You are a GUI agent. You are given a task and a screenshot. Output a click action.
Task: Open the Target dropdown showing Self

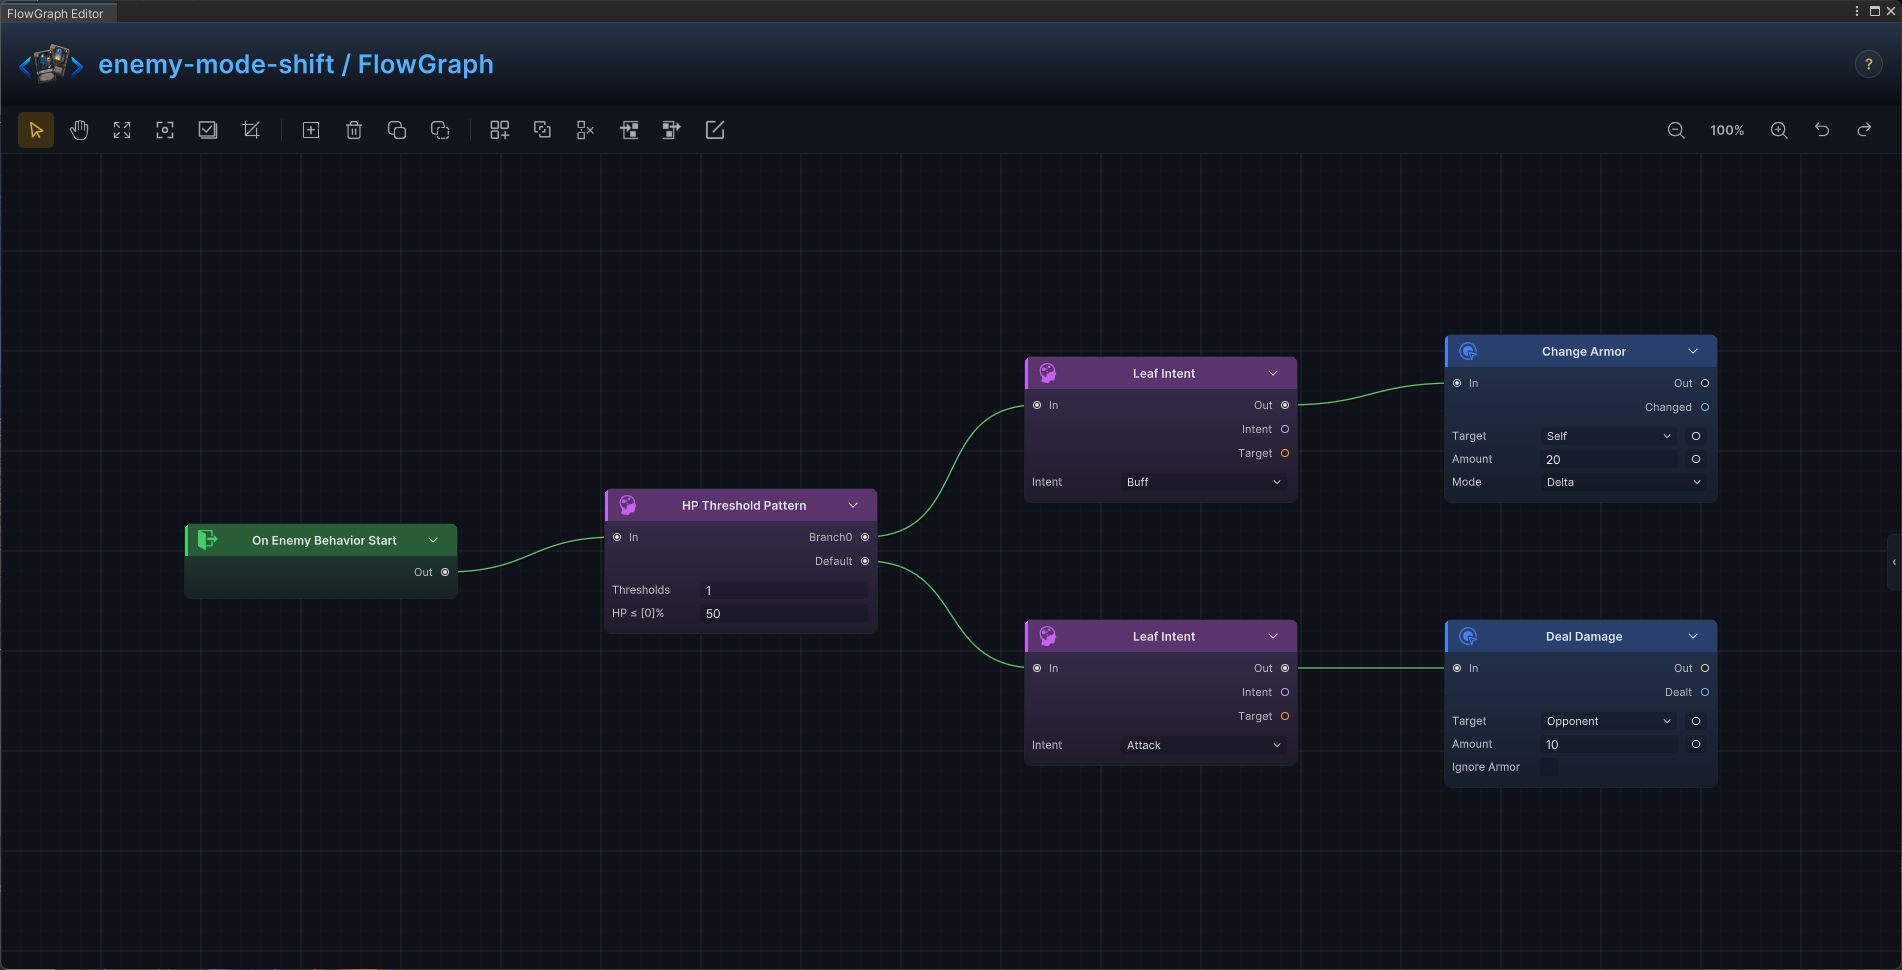point(1609,436)
